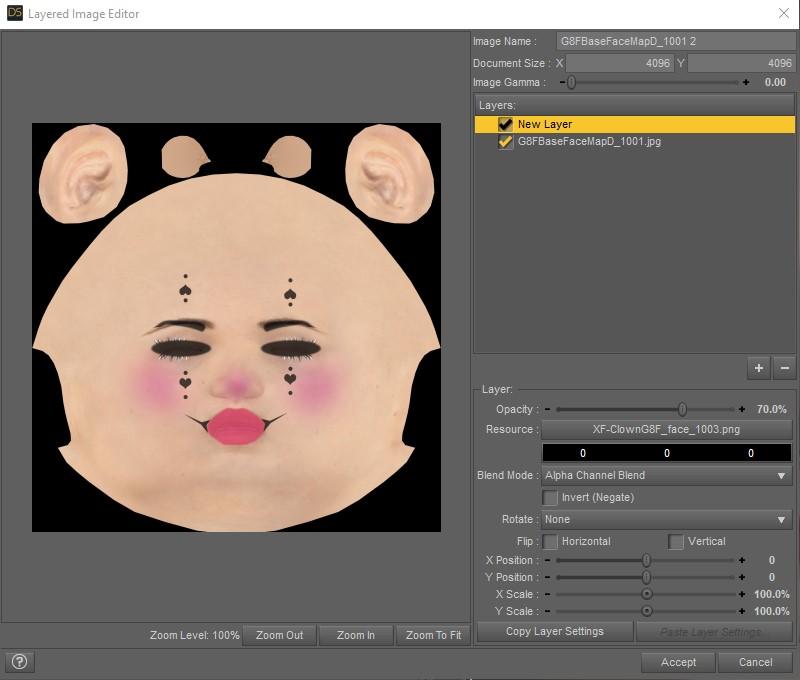The width and height of the screenshot is (800, 680).
Task: Click the Opacity slider handle
Action: (682, 410)
